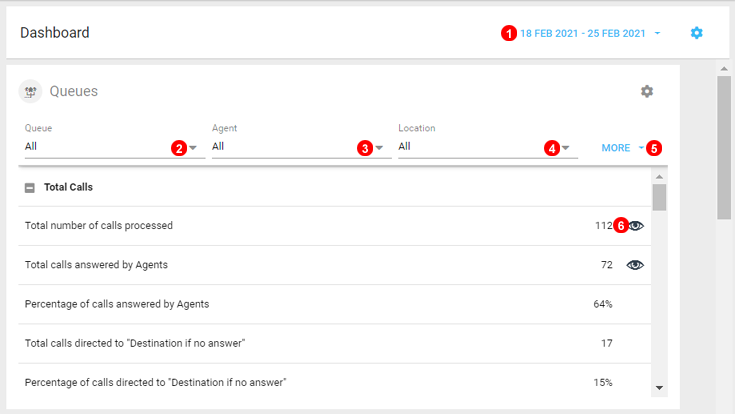This screenshot has width=735, height=414.
Task: Click the Queues heading text
Action: (74, 91)
